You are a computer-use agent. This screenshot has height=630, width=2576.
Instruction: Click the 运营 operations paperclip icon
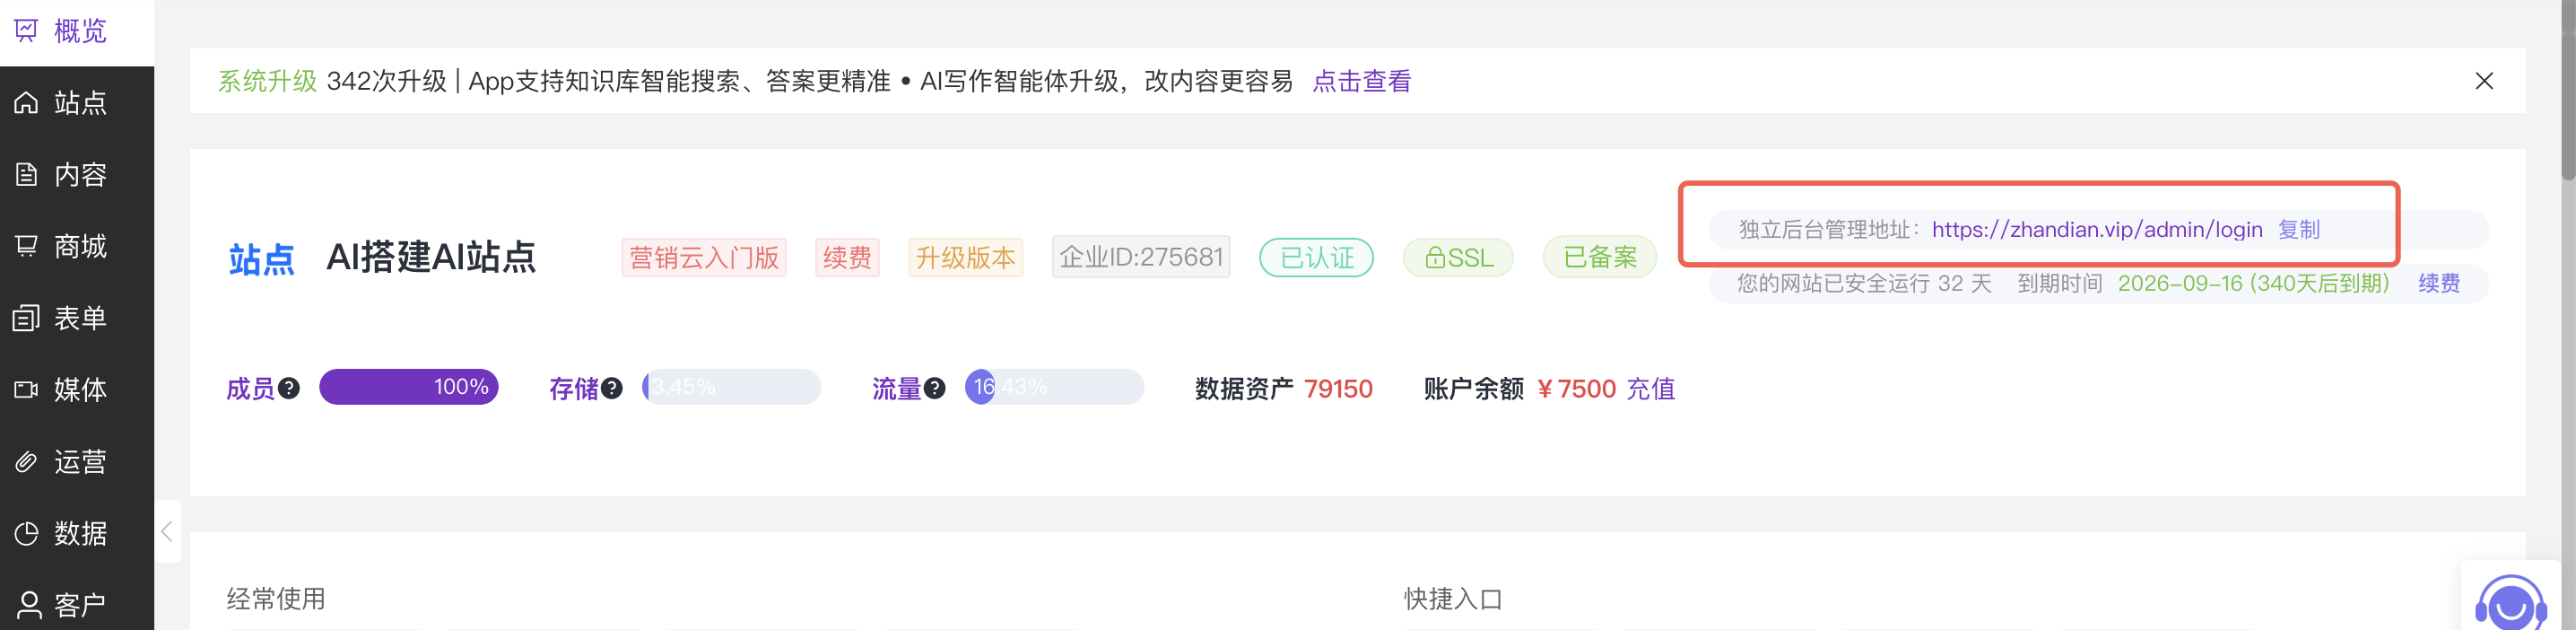(x=26, y=461)
